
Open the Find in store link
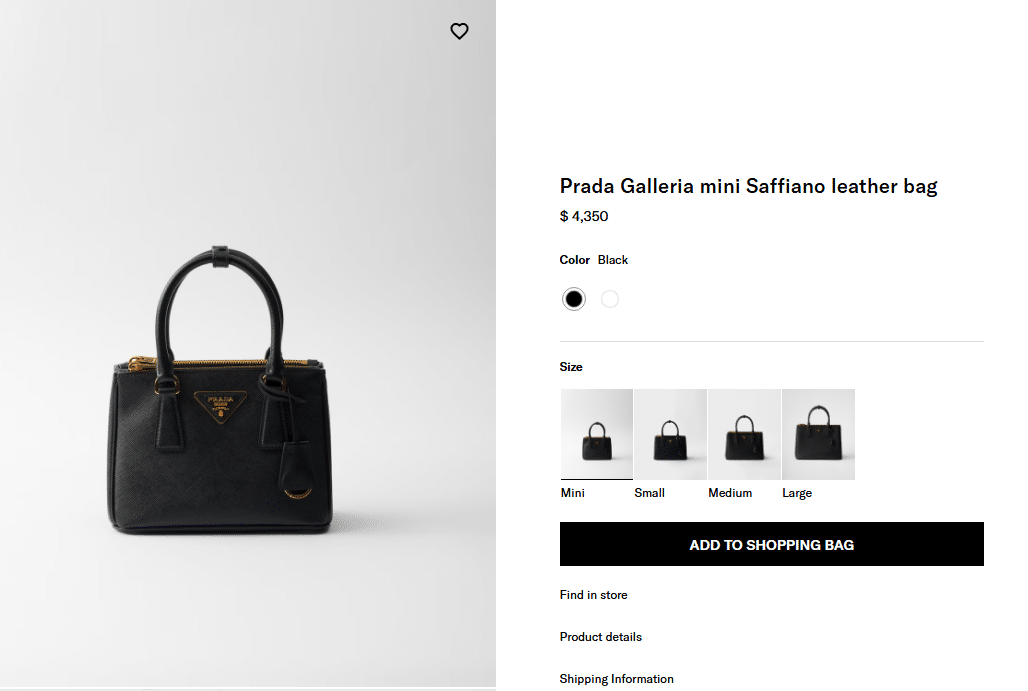[x=593, y=595]
